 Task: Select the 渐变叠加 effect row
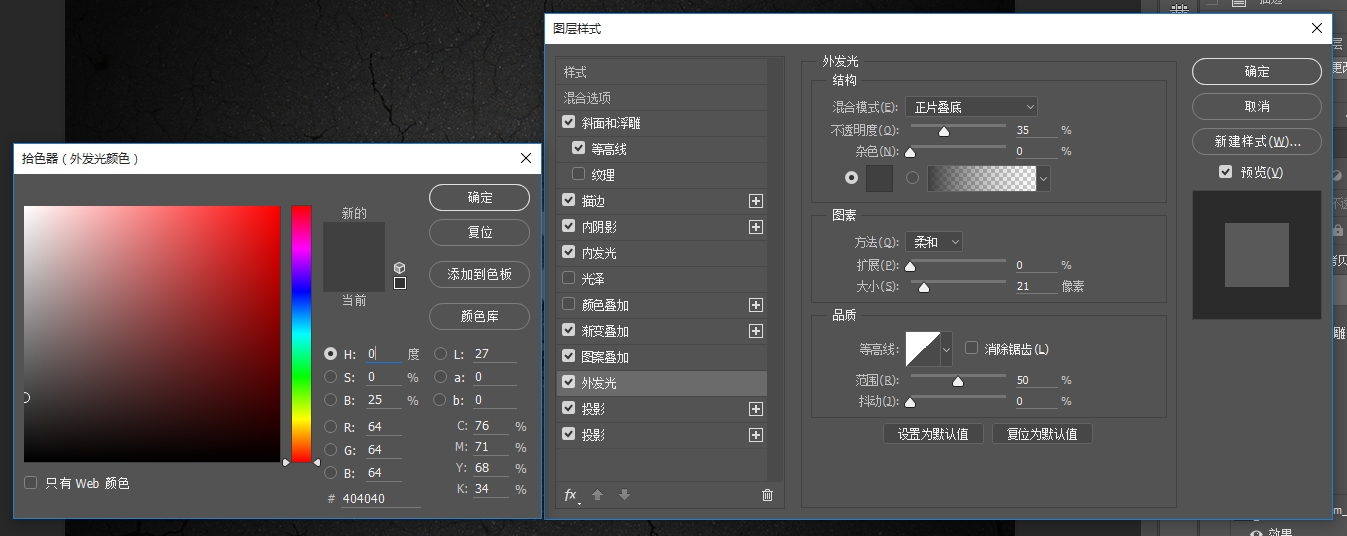pyautogui.click(x=662, y=331)
